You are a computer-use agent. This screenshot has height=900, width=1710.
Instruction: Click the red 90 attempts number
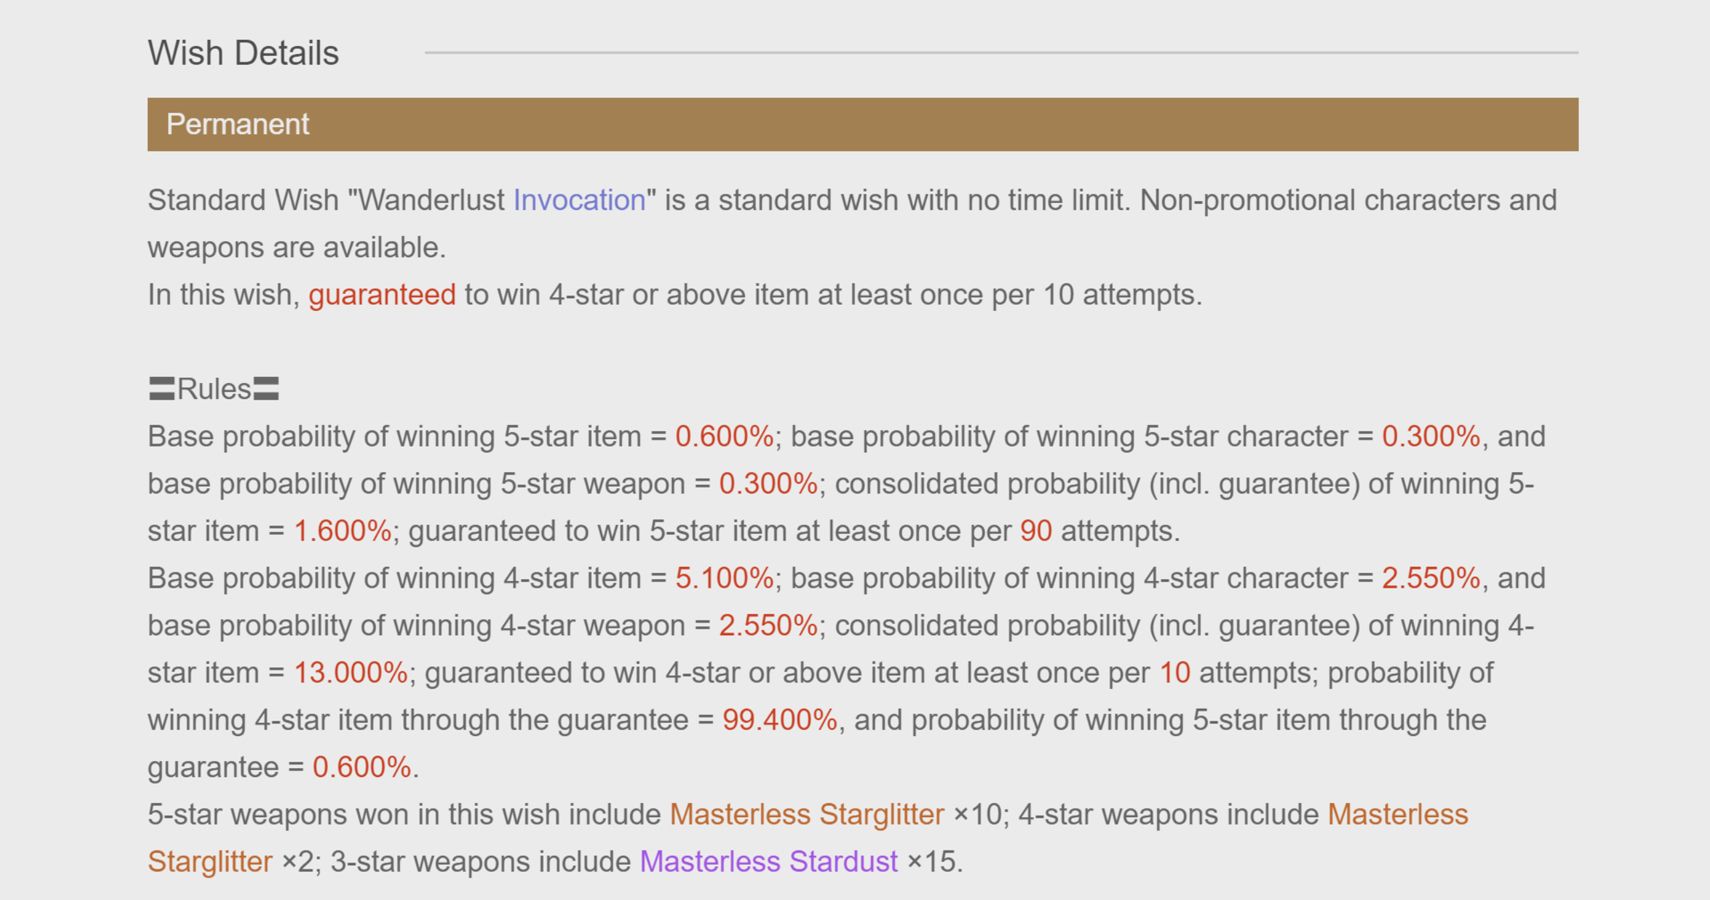pyautogui.click(x=1036, y=531)
